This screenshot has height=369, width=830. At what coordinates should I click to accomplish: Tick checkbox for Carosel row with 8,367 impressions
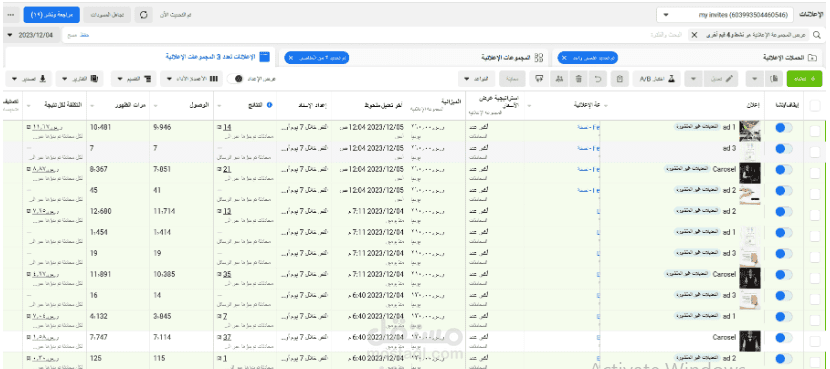[x=815, y=173]
